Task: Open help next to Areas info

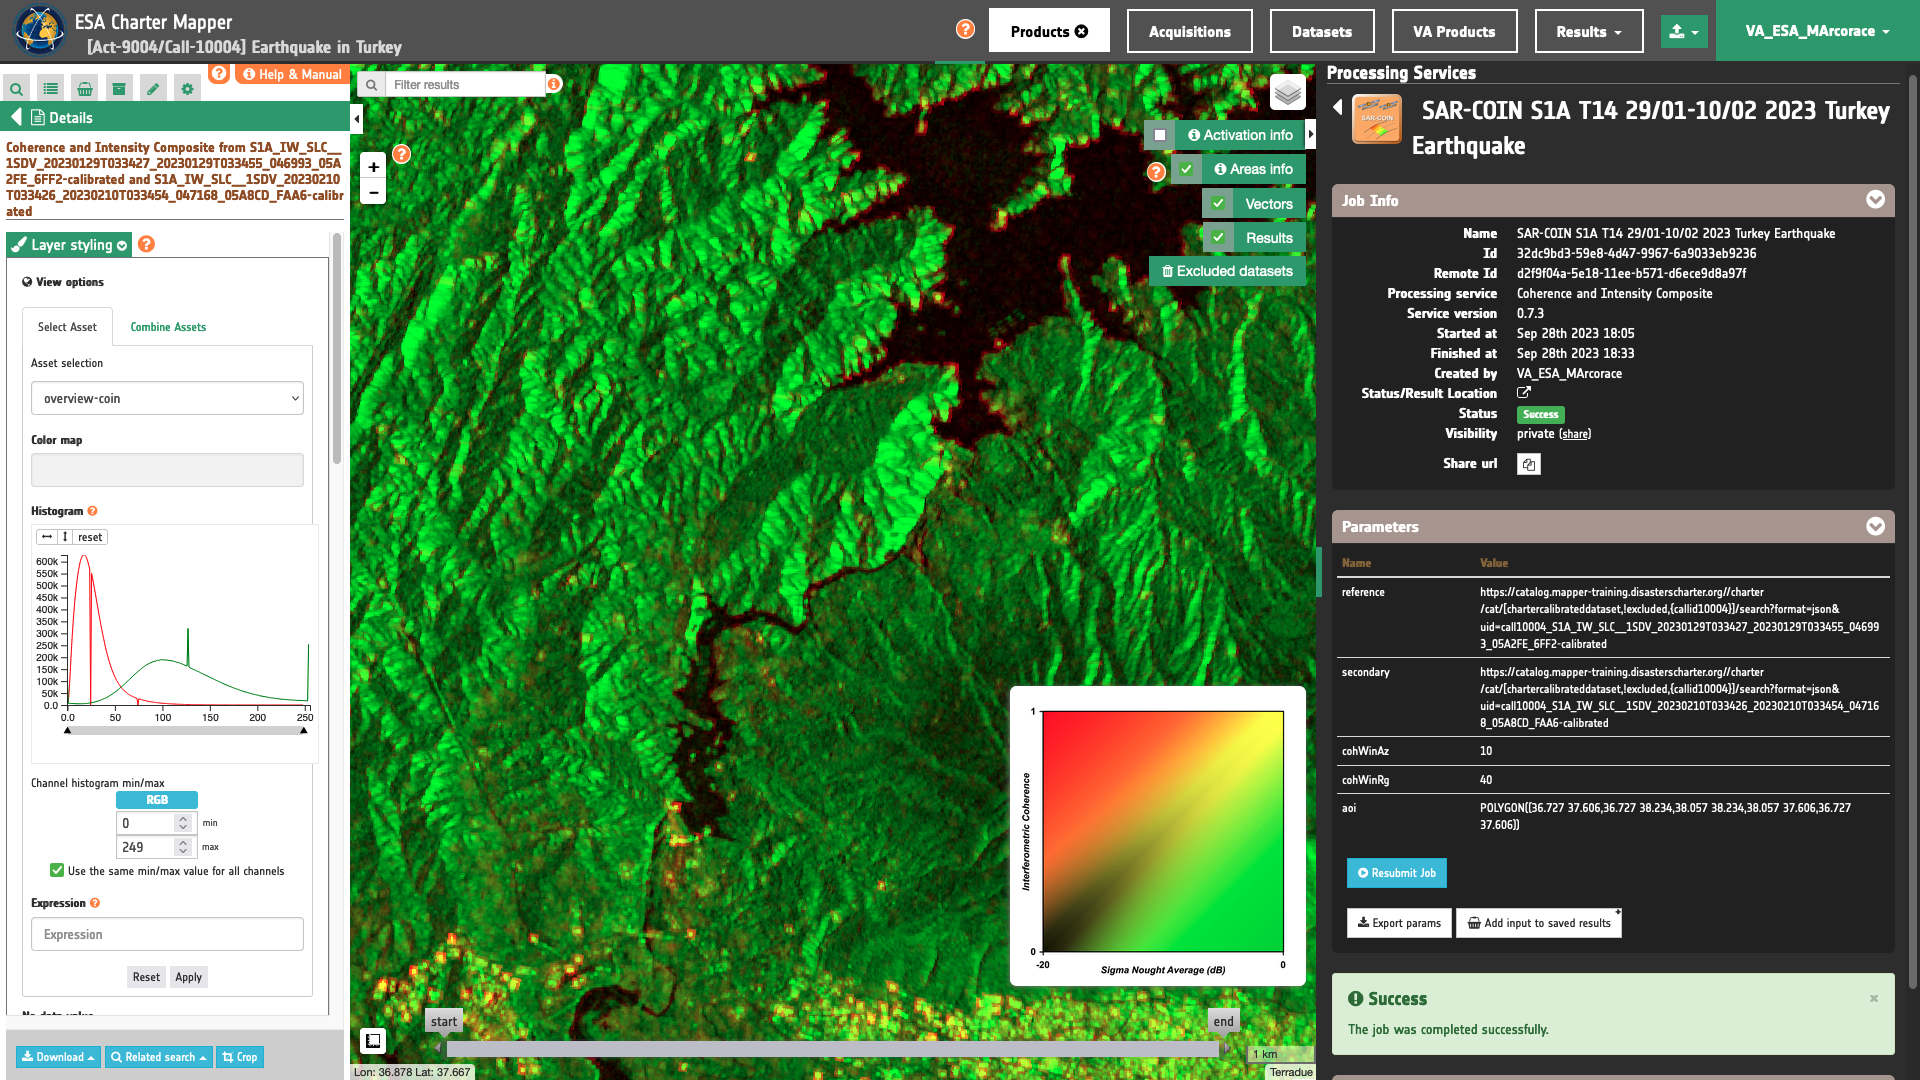Action: click(1156, 172)
